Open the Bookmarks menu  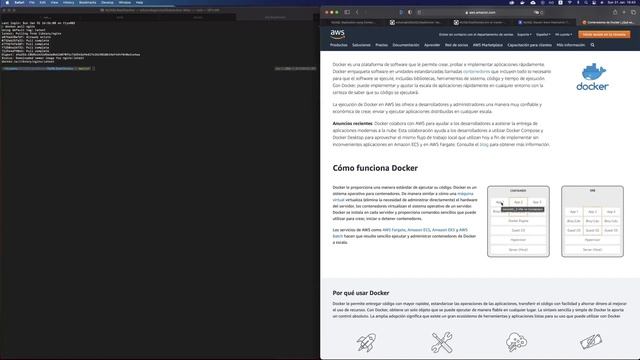(x=87, y=2)
